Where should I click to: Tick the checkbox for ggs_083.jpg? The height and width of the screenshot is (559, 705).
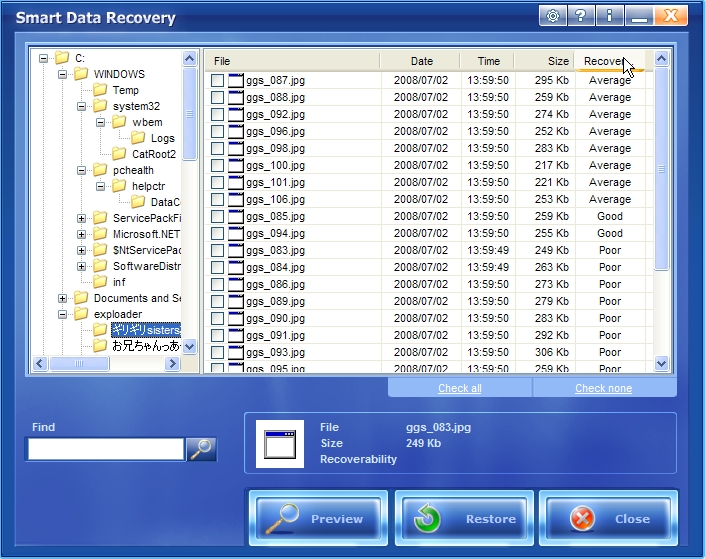click(x=217, y=250)
